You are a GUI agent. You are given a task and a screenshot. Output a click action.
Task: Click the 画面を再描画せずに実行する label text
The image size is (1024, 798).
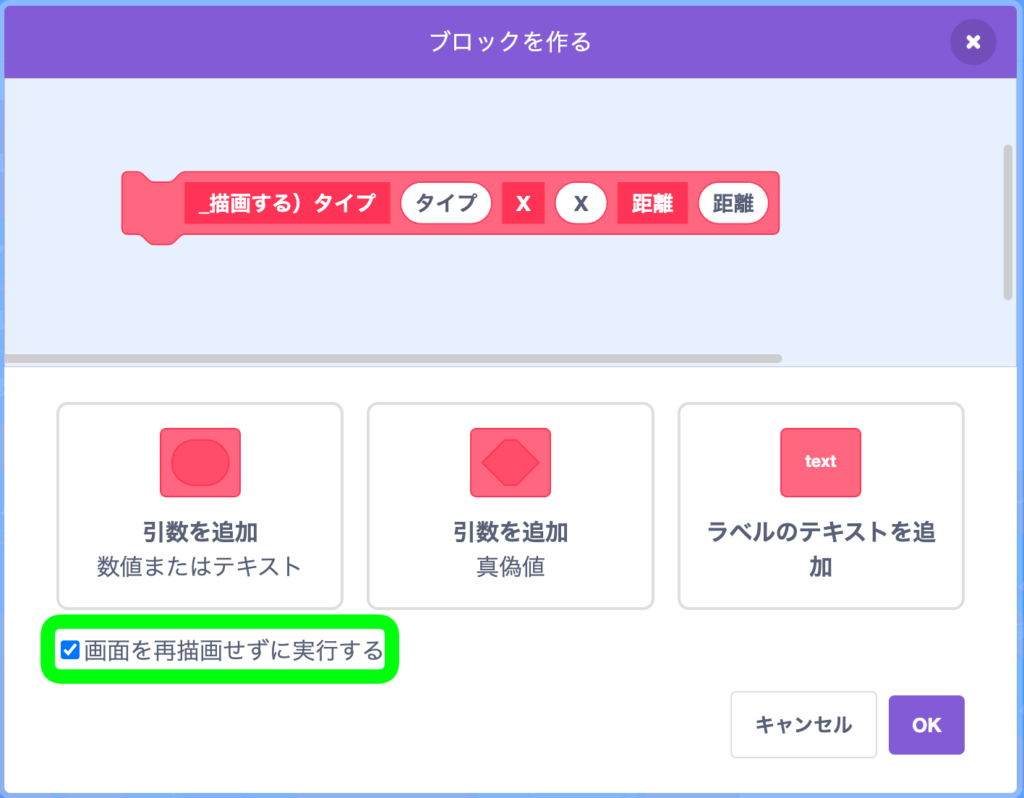coord(234,650)
